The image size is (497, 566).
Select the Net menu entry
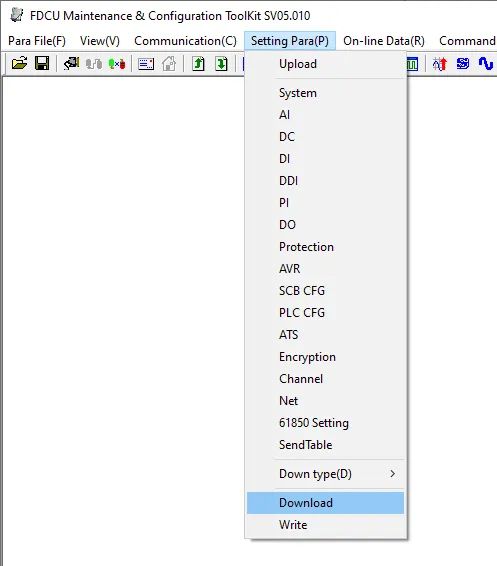point(326,401)
